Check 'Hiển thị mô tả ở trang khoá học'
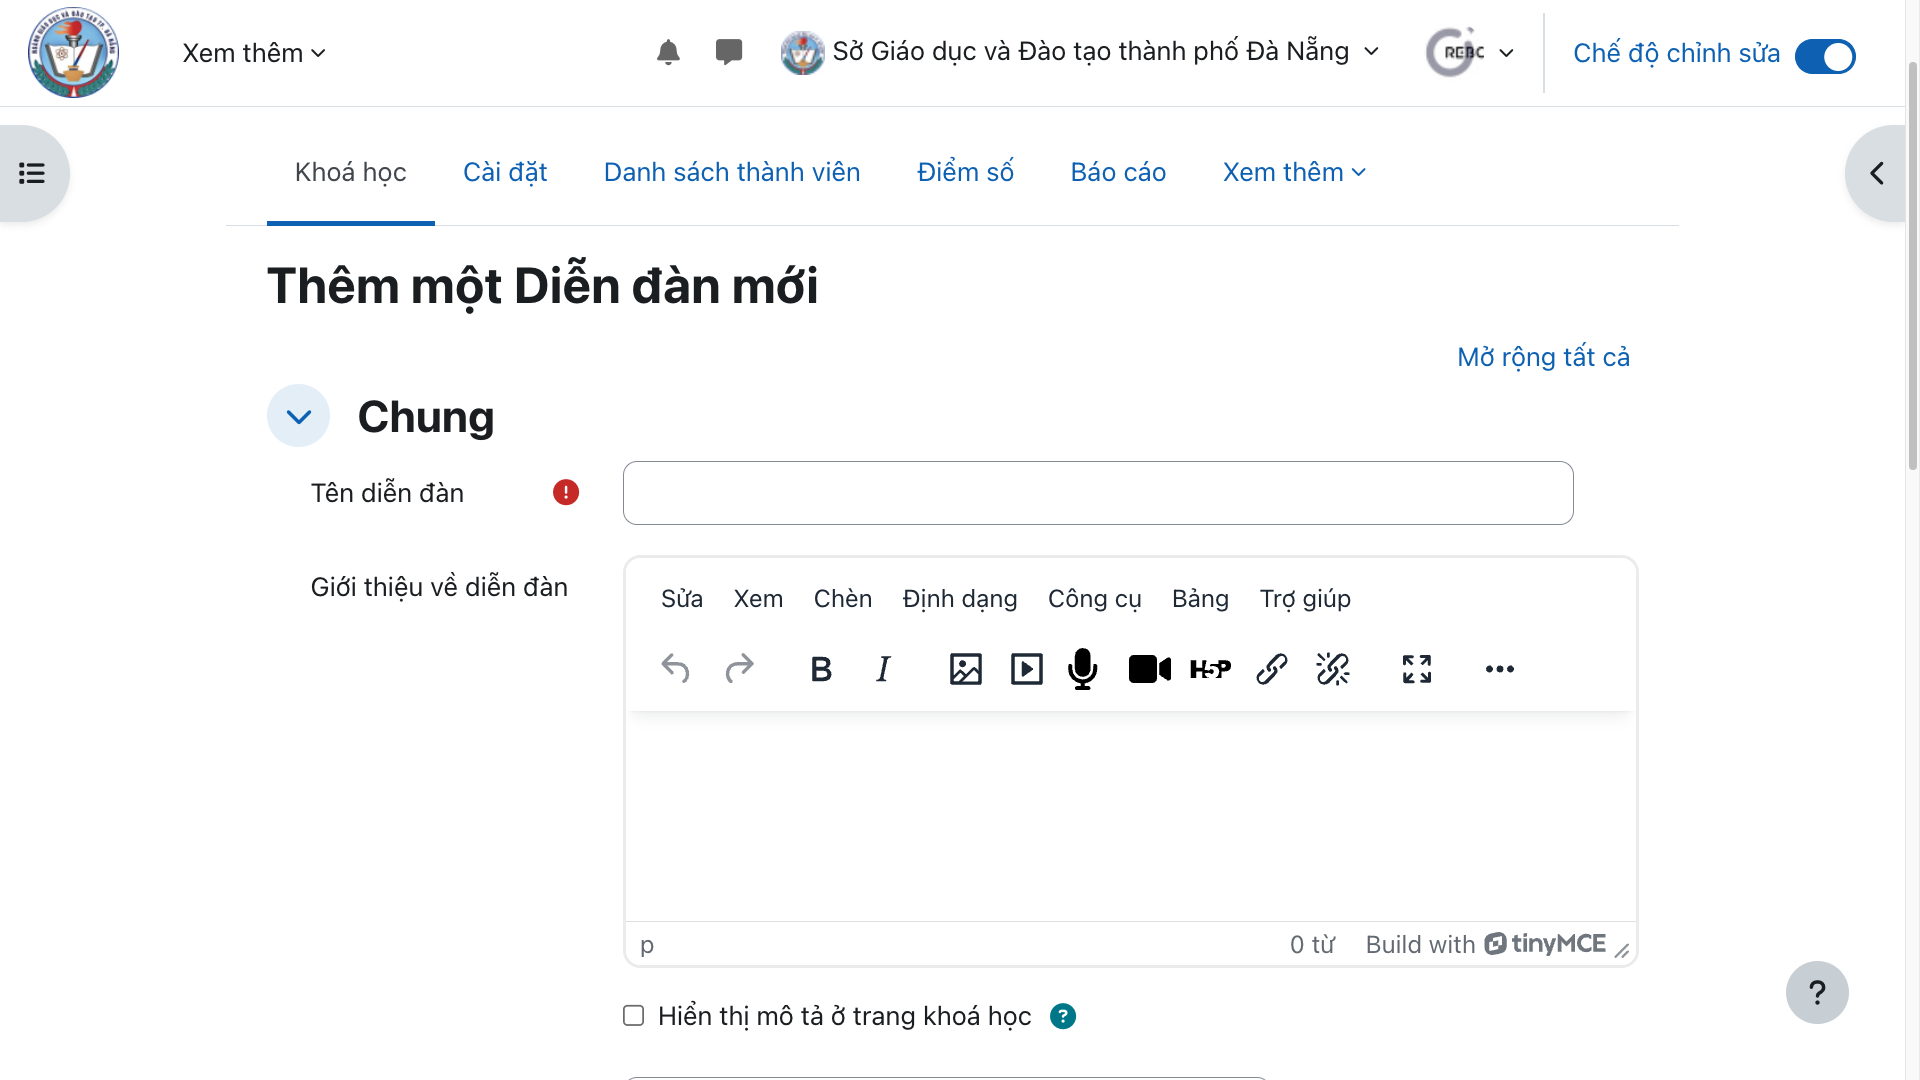The height and width of the screenshot is (1080, 1920). tap(634, 1016)
